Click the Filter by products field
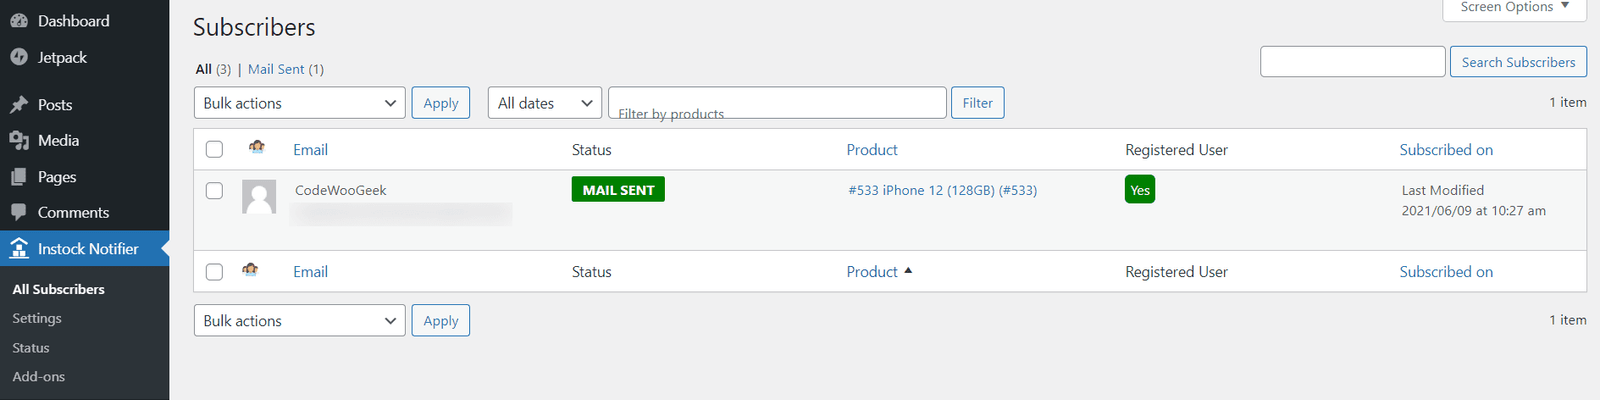Viewport: 1600px width, 400px height. click(x=777, y=103)
